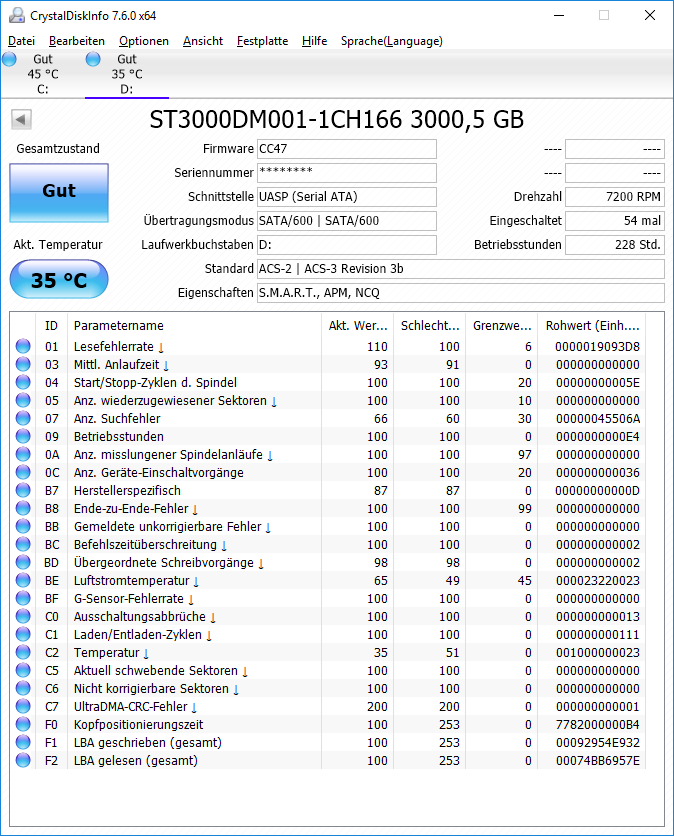The width and height of the screenshot is (674, 836).
Task: Open the Hilfe menu
Action: [315, 41]
